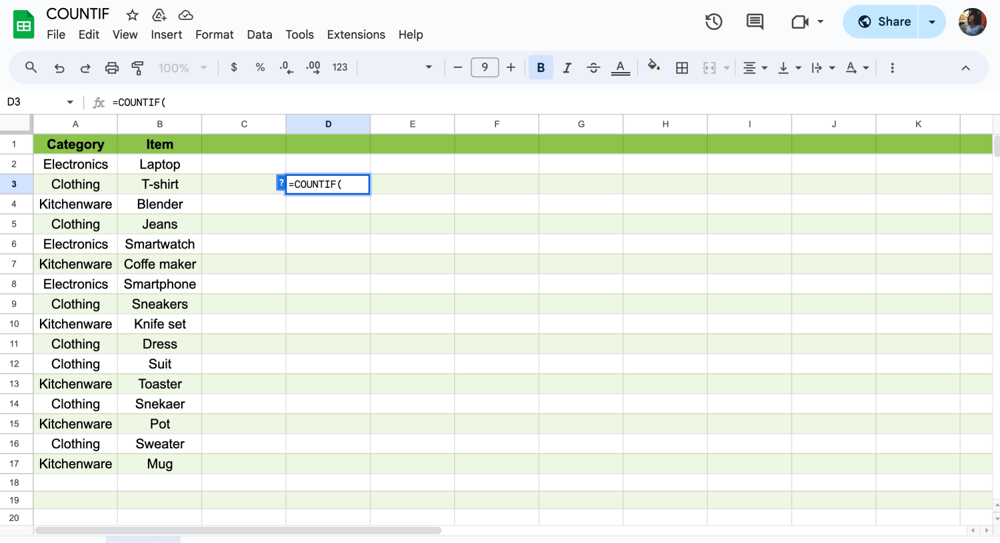
Task: Open version history clock icon
Action: click(x=714, y=22)
